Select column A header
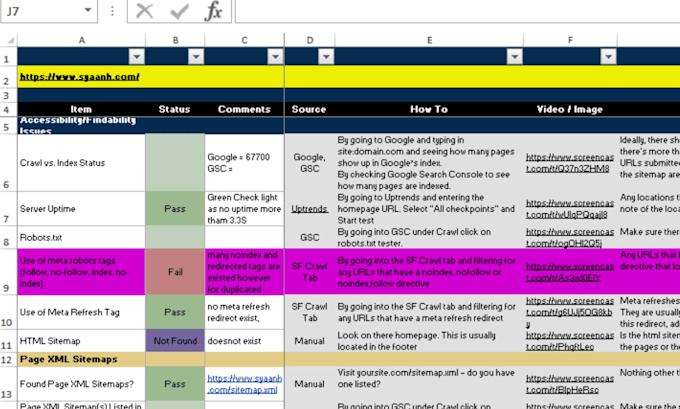This screenshot has width=680, height=409. tap(82, 40)
